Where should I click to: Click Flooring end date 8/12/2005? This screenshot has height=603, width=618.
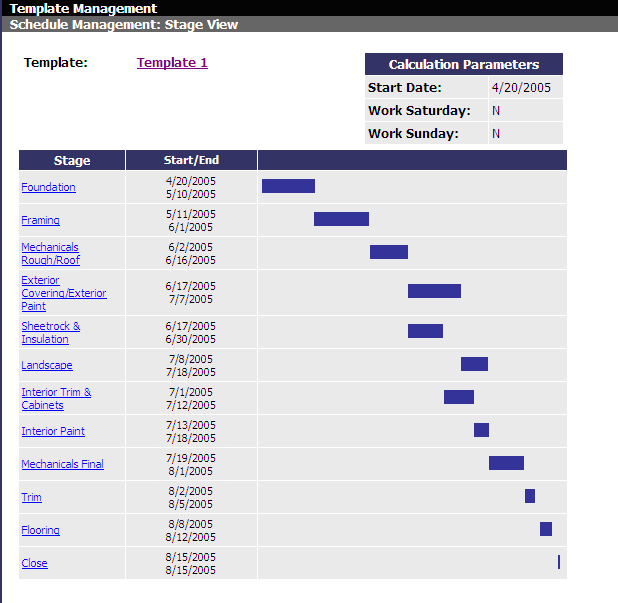click(x=191, y=538)
